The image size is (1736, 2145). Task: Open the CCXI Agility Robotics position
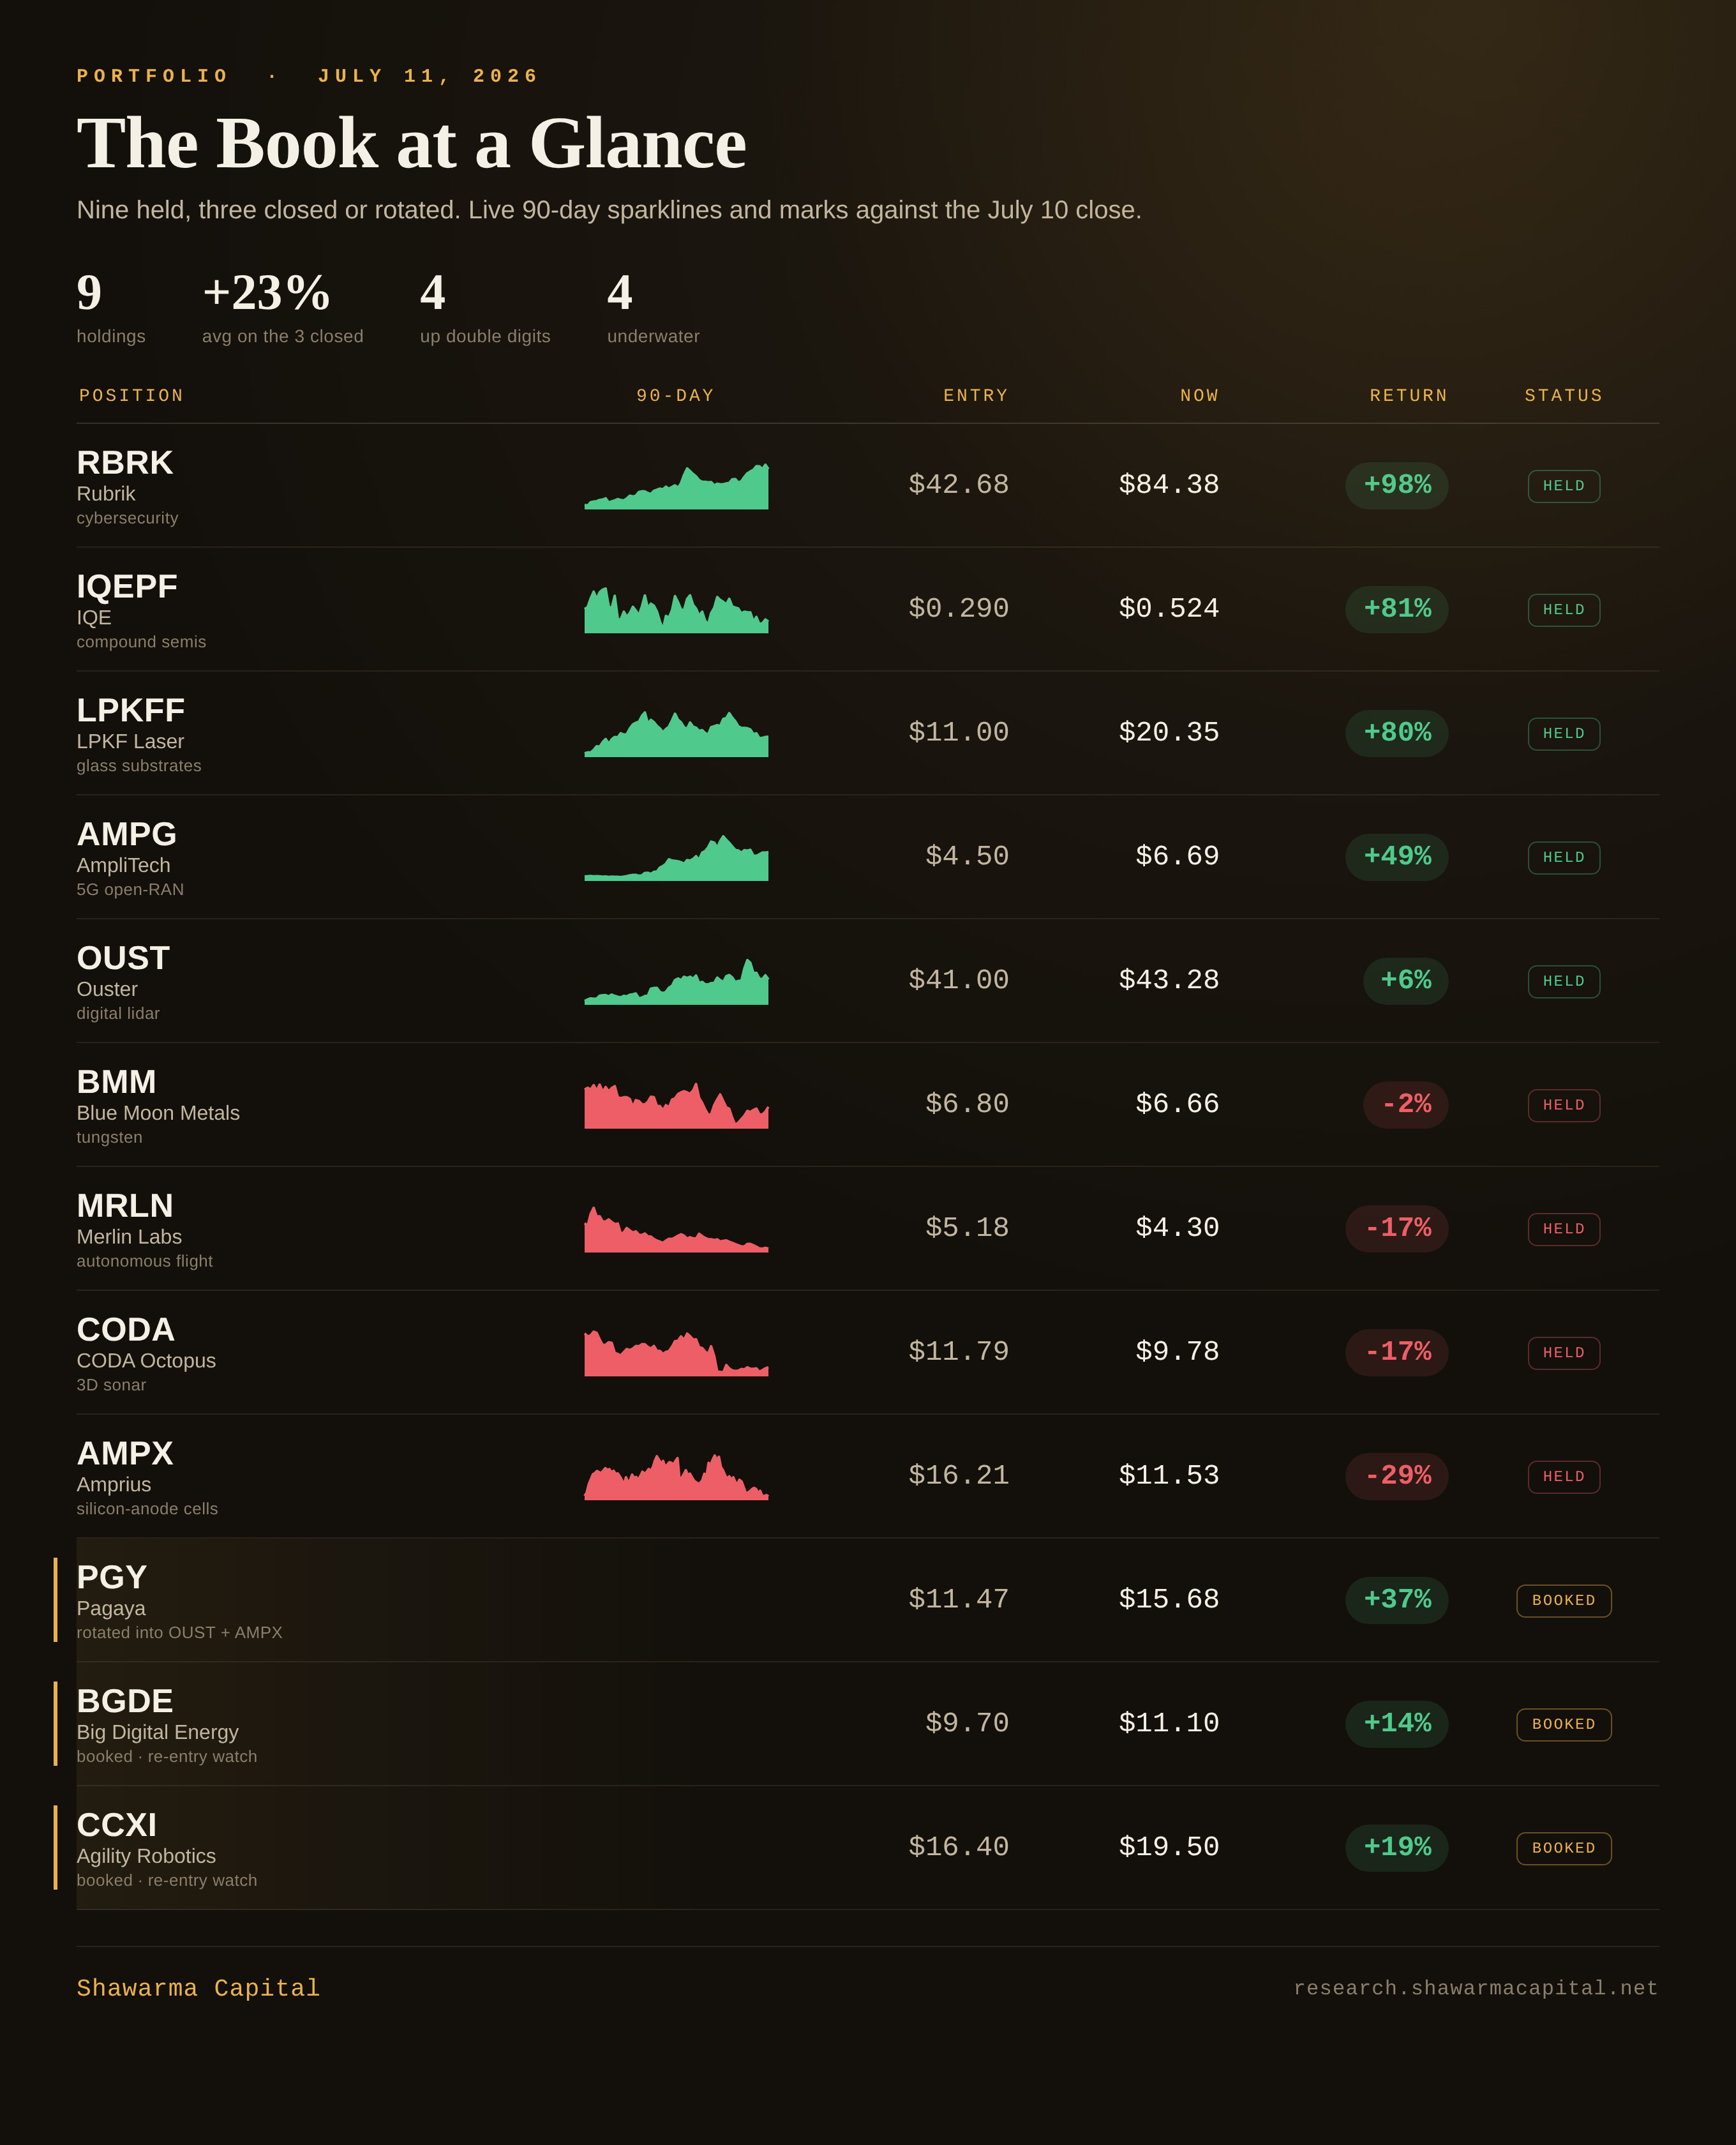167,1850
